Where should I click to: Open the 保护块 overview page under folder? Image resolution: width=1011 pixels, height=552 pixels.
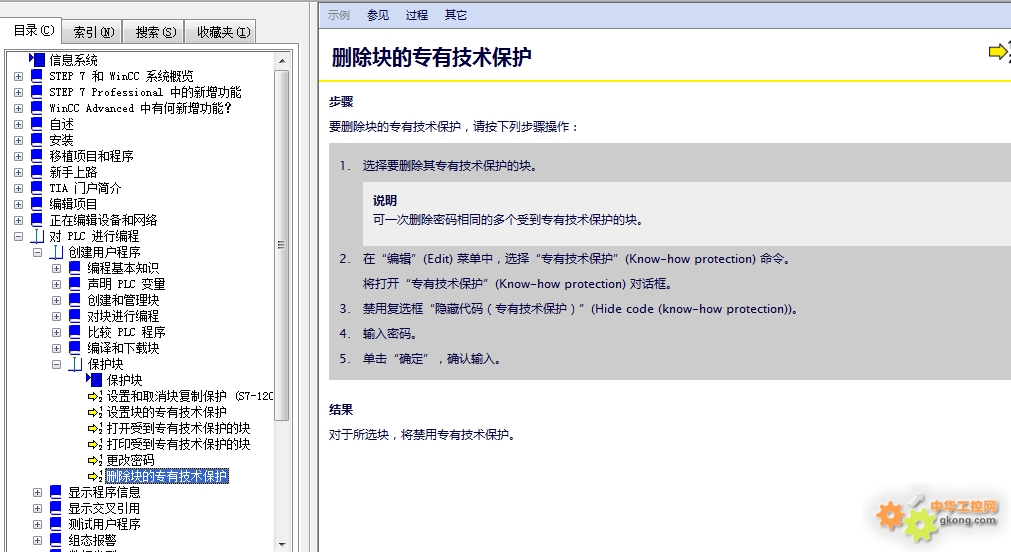[x=124, y=380]
